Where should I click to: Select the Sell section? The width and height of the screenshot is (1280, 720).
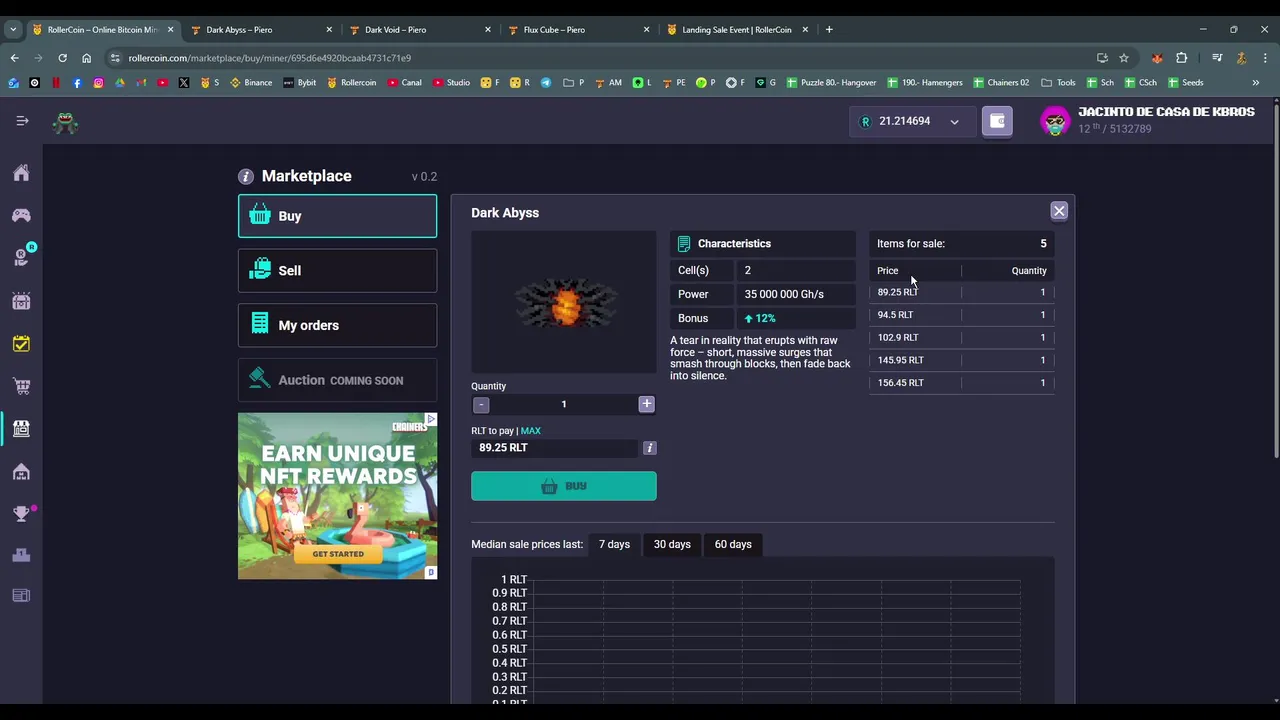(x=337, y=270)
